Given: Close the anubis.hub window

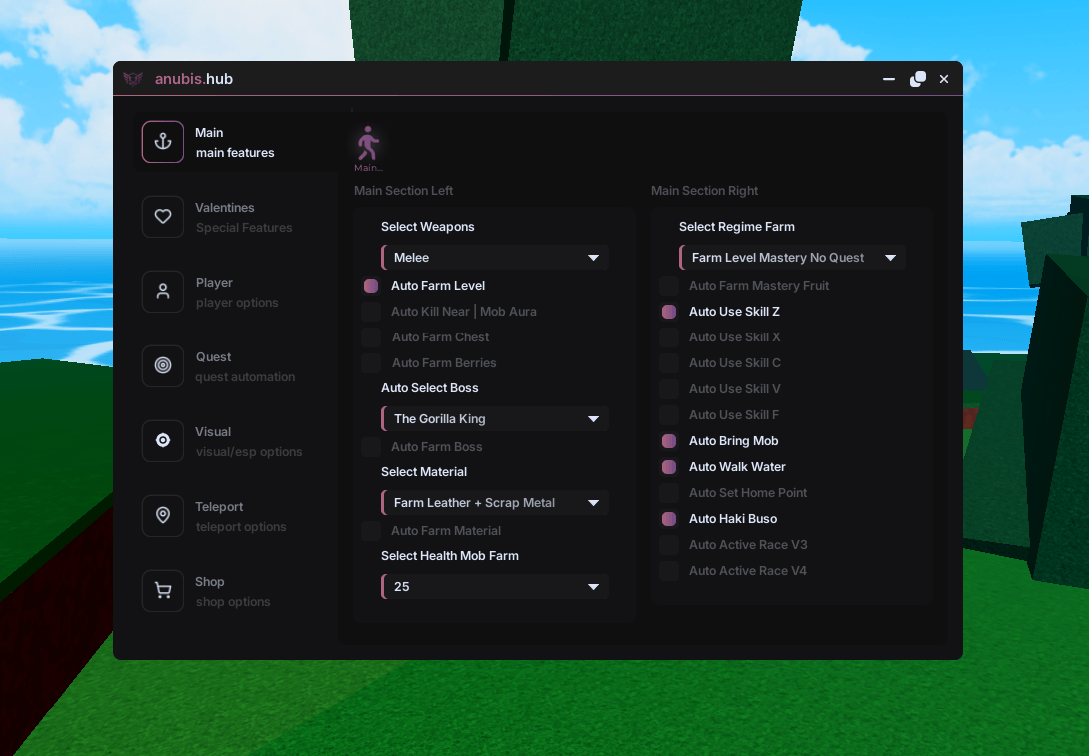Looking at the screenshot, I should [x=944, y=79].
